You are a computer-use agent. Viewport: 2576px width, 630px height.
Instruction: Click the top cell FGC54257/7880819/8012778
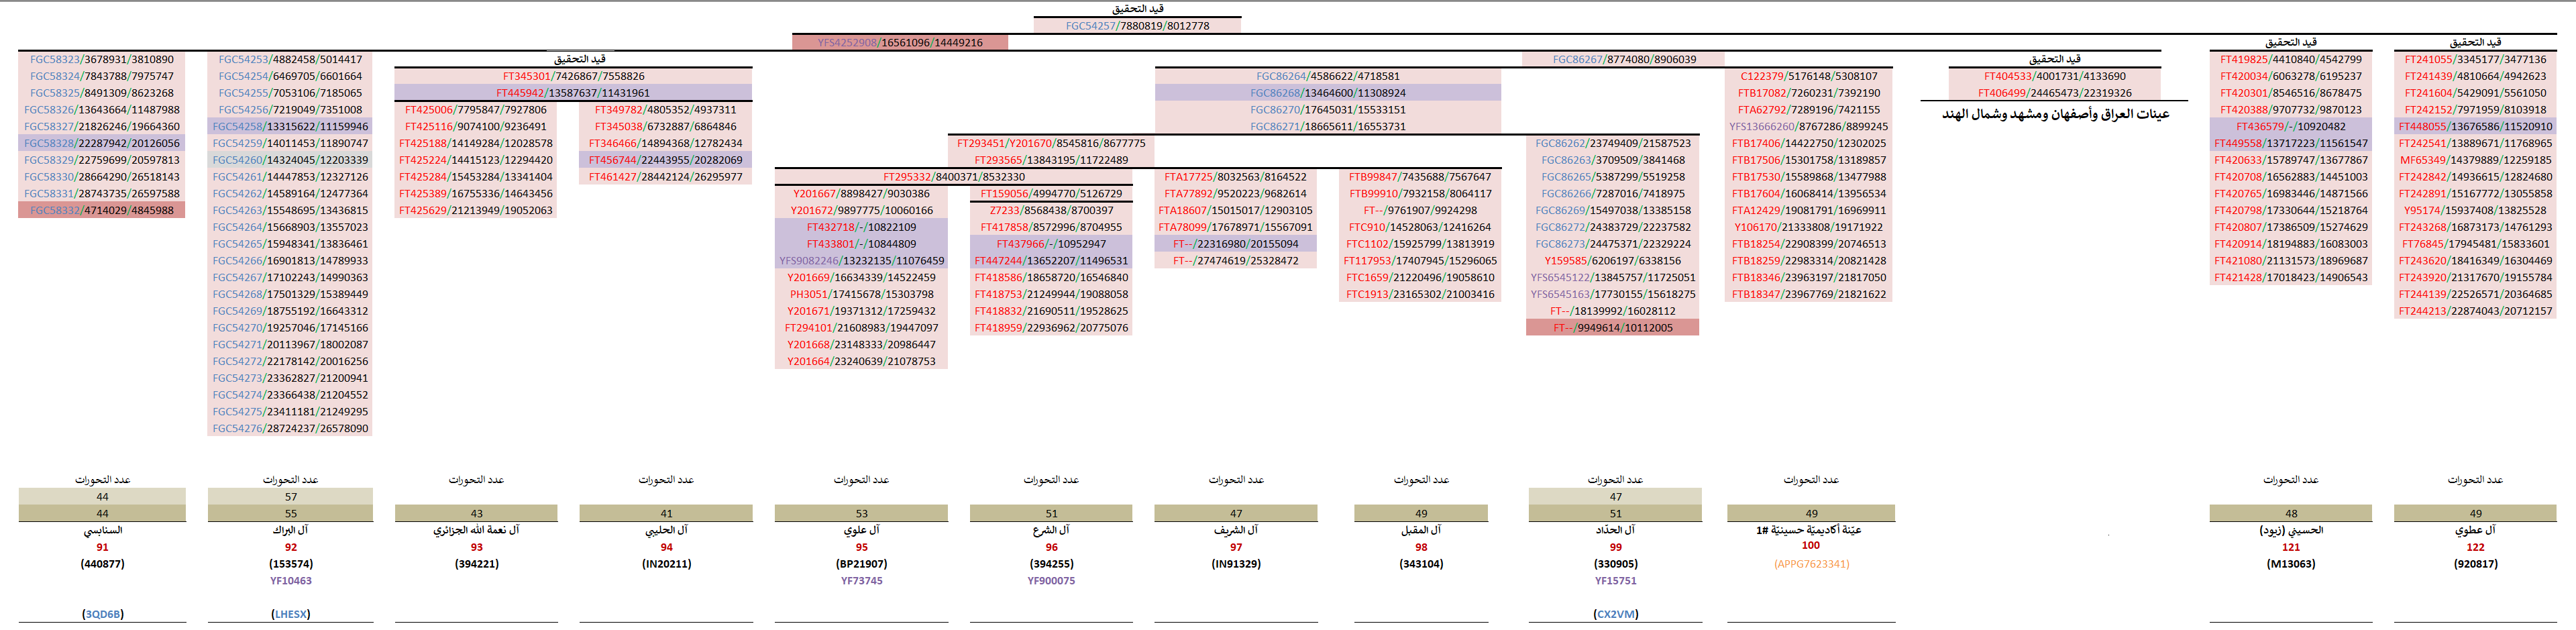click(1137, 26)
